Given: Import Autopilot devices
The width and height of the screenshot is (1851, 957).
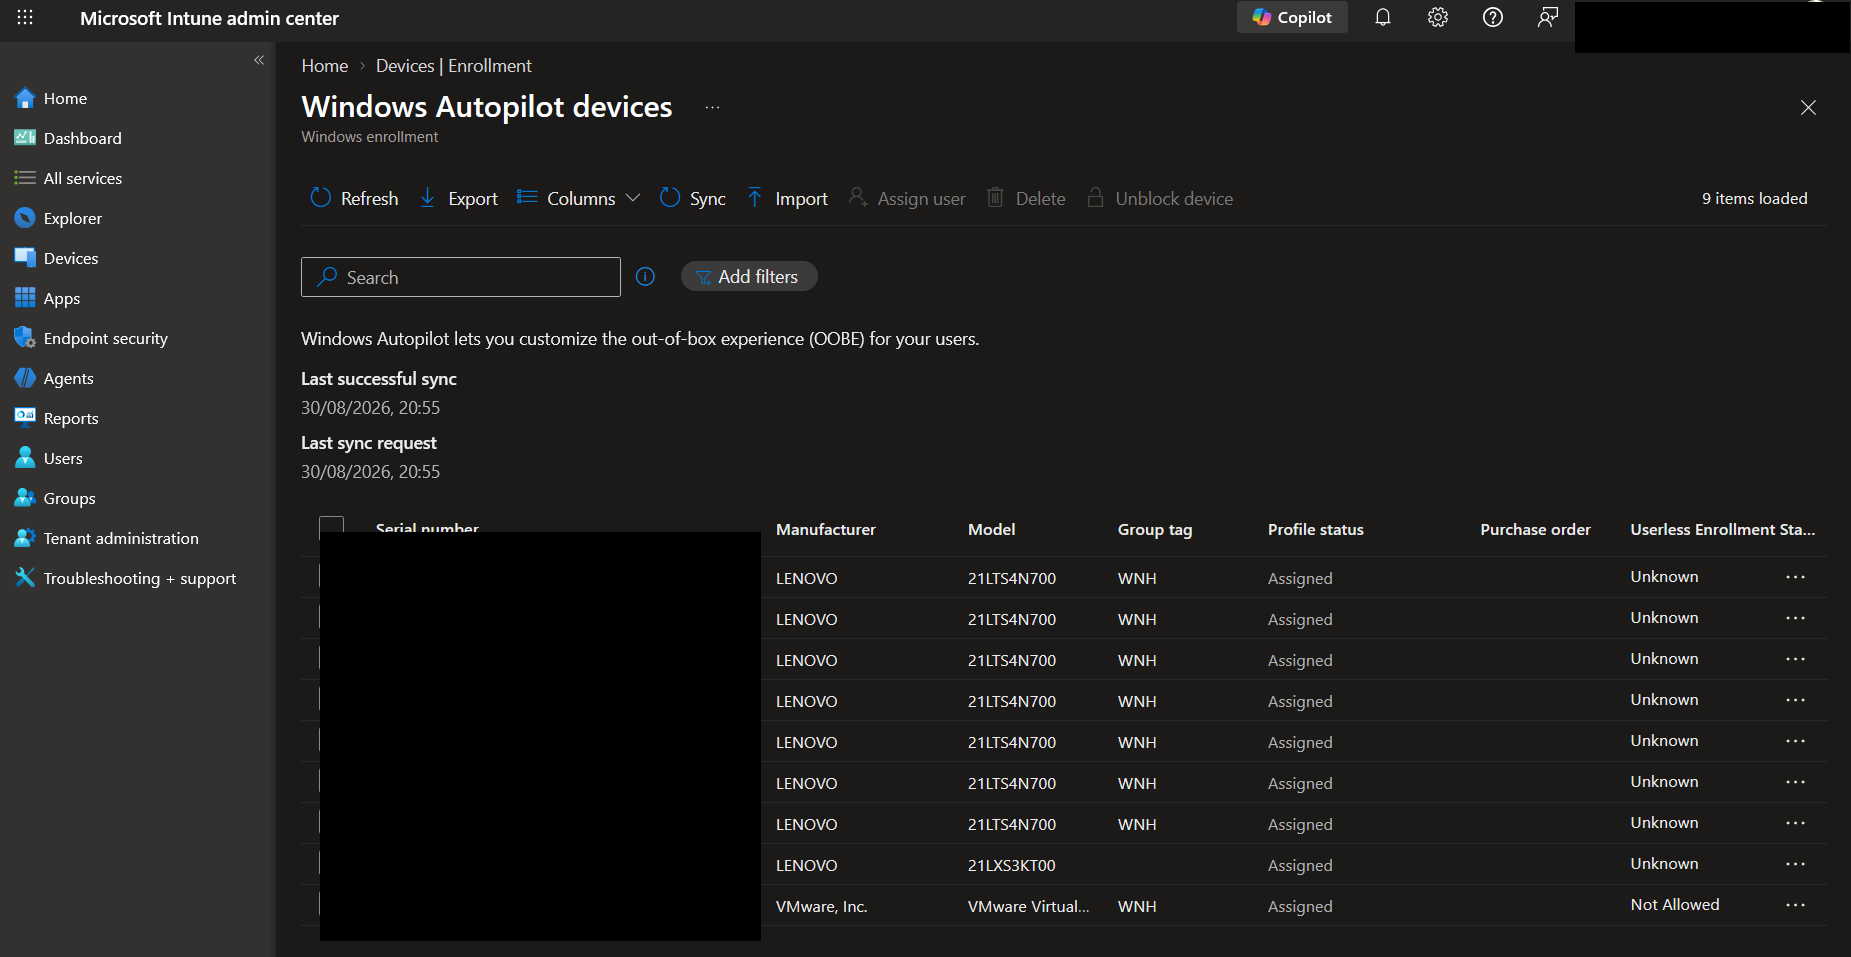Looking at the screenshot, I should (x=787, y=198).
